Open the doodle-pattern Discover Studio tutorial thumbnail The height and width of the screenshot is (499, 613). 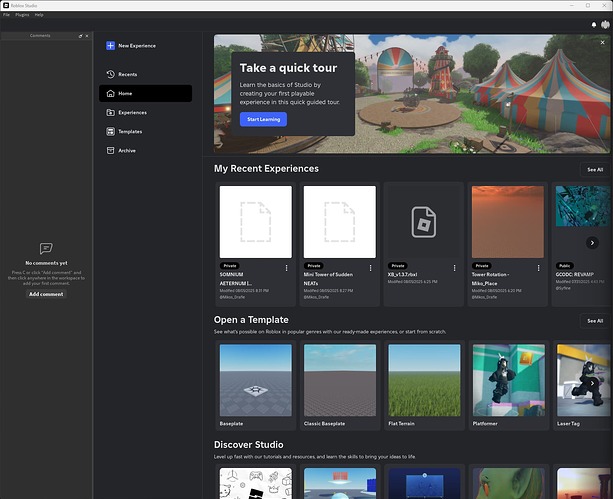[256, 483]
